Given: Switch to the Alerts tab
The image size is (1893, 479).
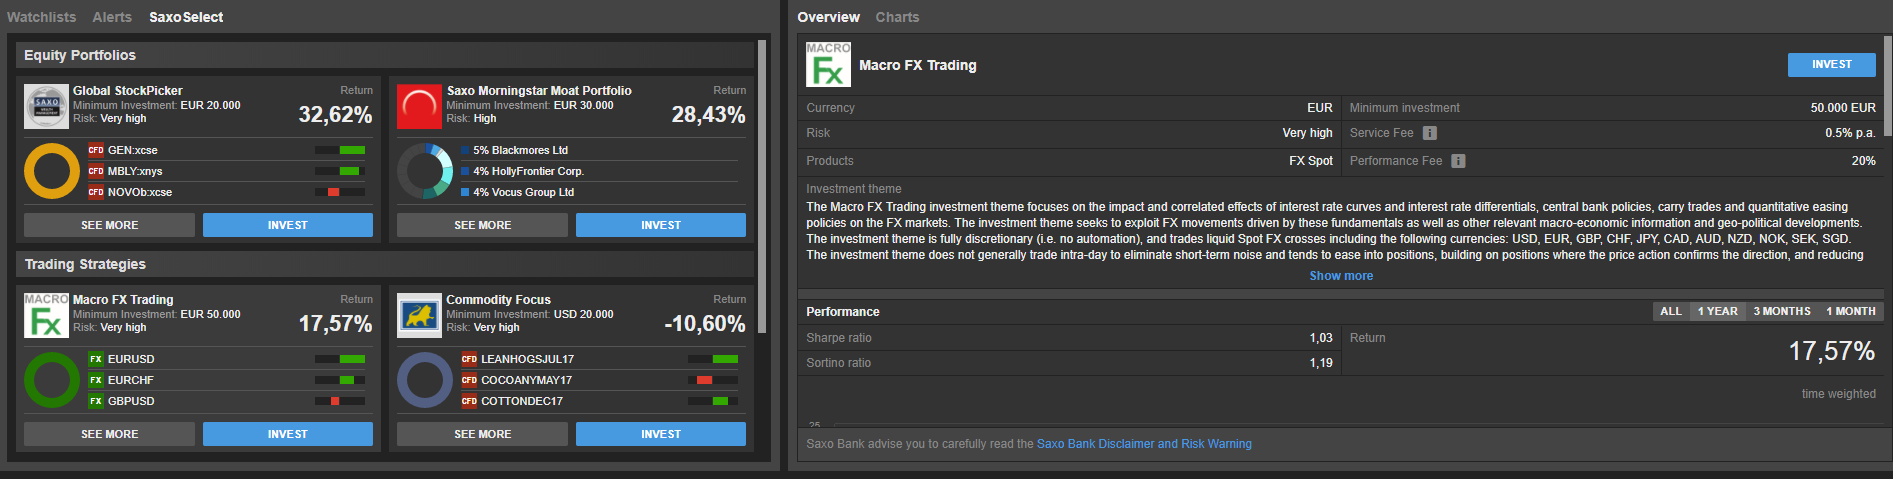Looking at the screenshot, I should pos(112,17).
